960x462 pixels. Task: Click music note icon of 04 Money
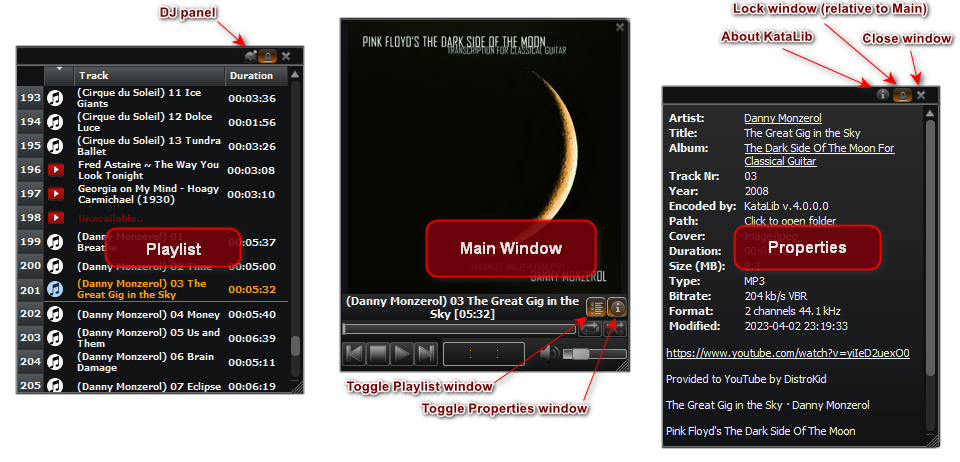point(56,315)
